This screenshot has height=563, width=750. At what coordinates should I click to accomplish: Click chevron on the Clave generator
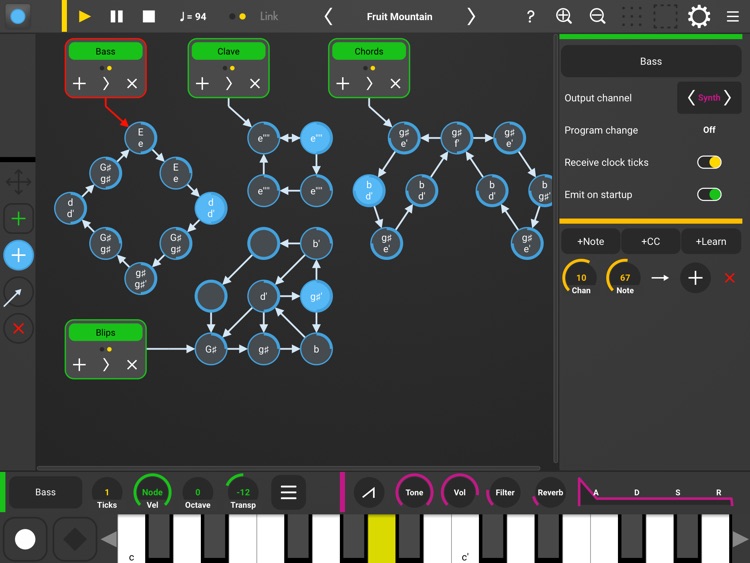(x=229, y=84)
